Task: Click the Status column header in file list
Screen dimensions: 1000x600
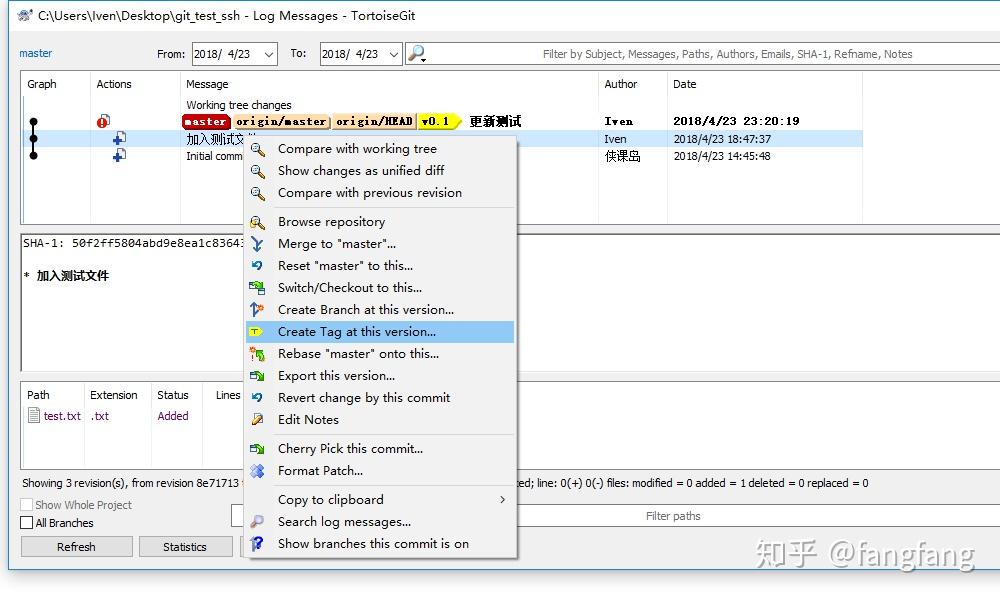Action: (173, 395)
